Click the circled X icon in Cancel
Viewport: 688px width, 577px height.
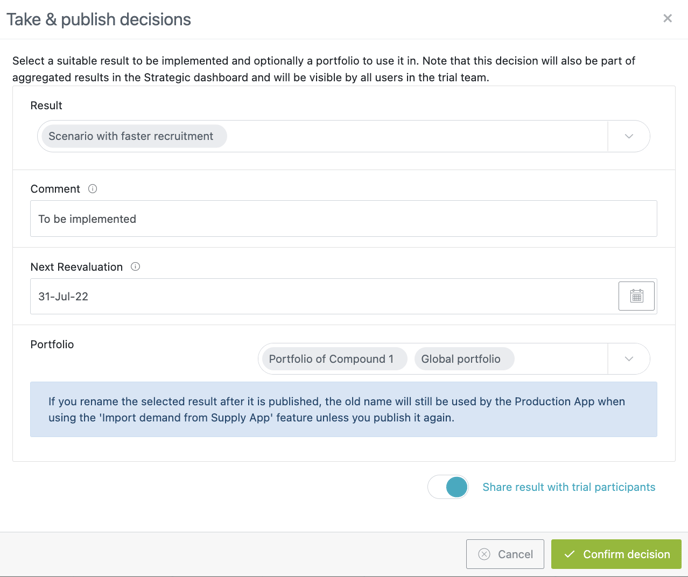pos(484,554)
